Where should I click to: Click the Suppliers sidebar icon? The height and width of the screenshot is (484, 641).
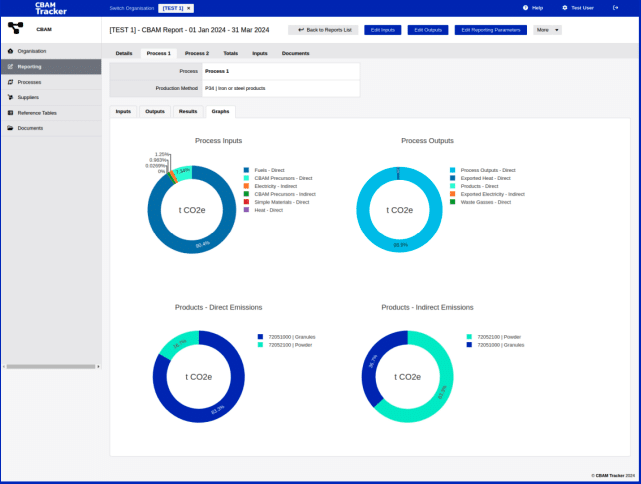10,97
